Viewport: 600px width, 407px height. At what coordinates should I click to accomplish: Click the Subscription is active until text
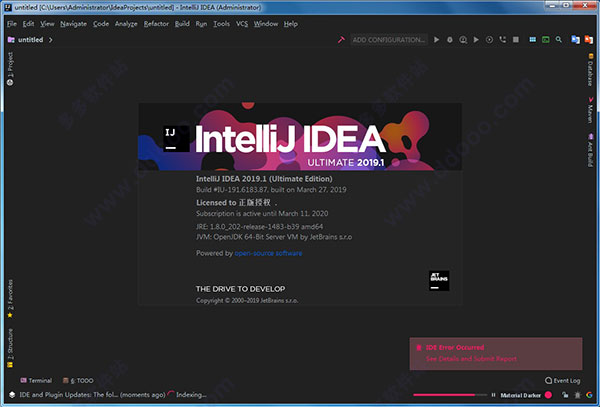(262, 213)
